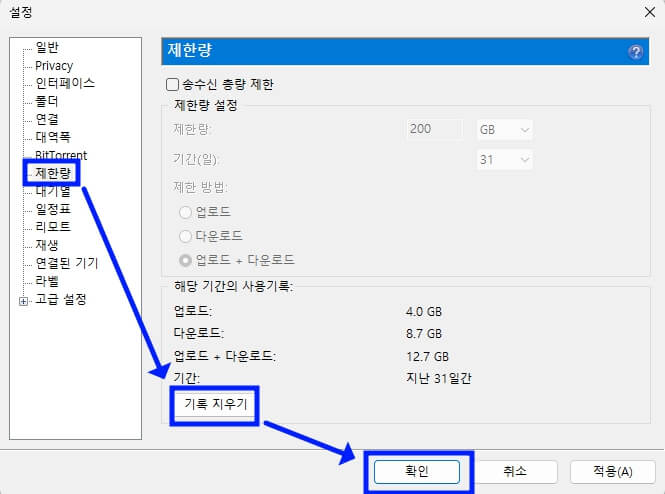665x494 pixels.
Task: Click the 4.0 GB upload value
Action: pyautogui.click(x=424, y=312)
